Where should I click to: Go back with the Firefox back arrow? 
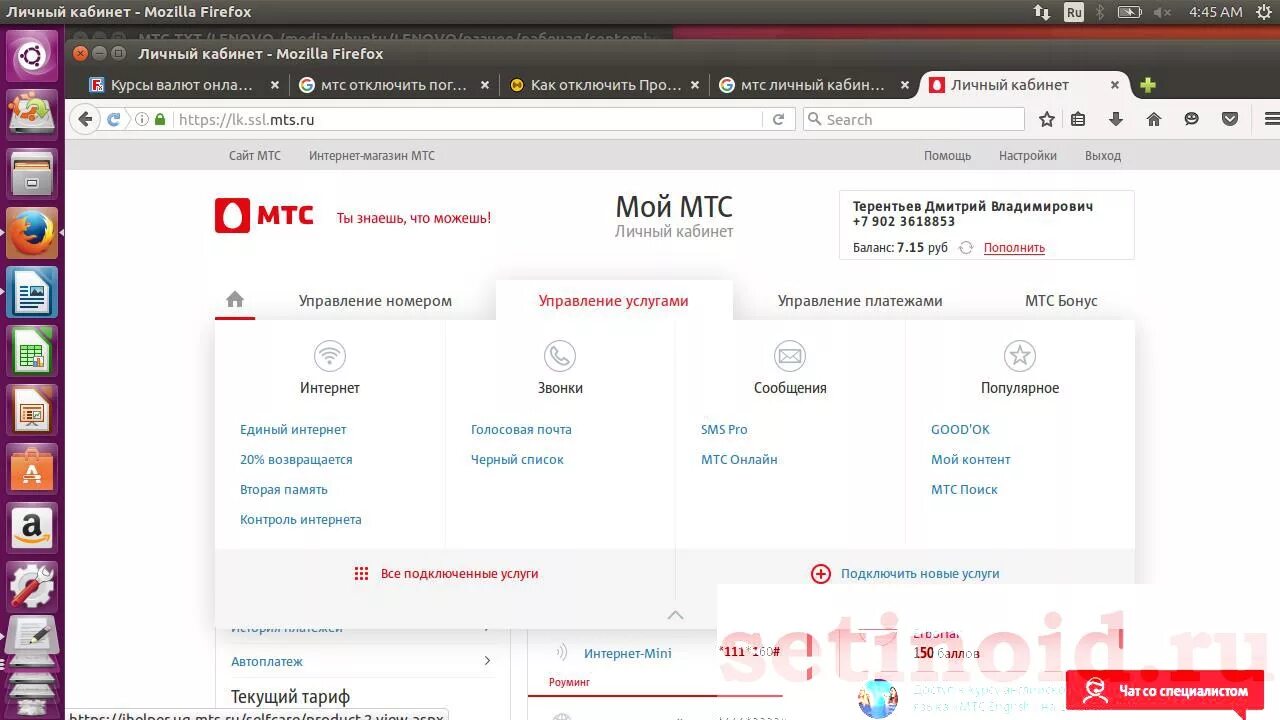click(85, 119)
